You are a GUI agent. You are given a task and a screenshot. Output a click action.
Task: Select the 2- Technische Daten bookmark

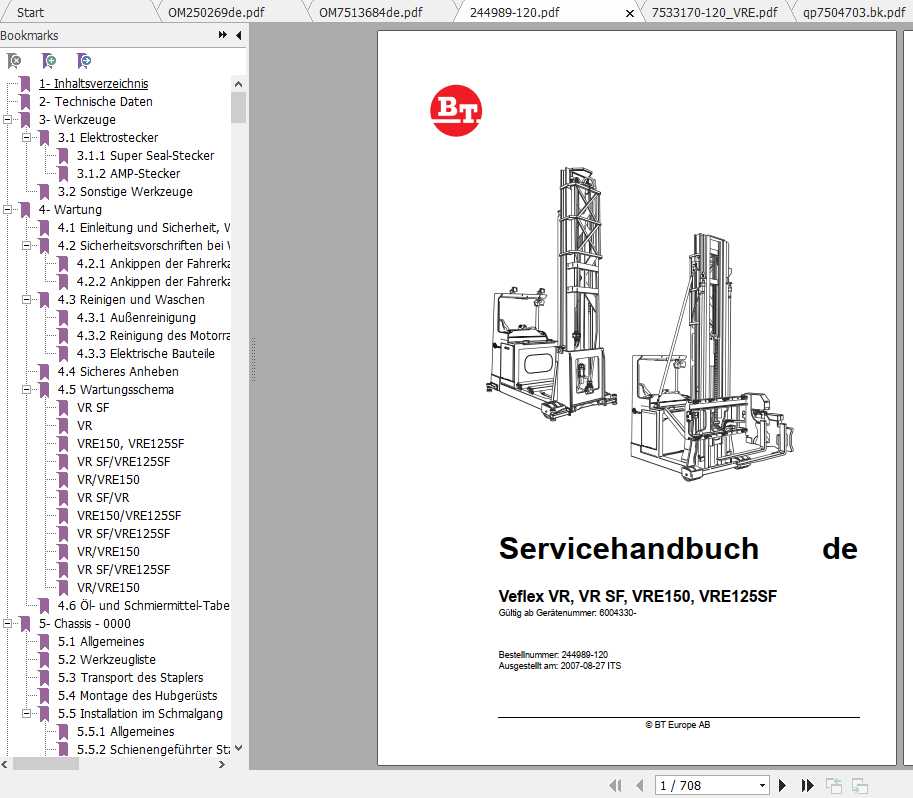[x=95, y=102]
